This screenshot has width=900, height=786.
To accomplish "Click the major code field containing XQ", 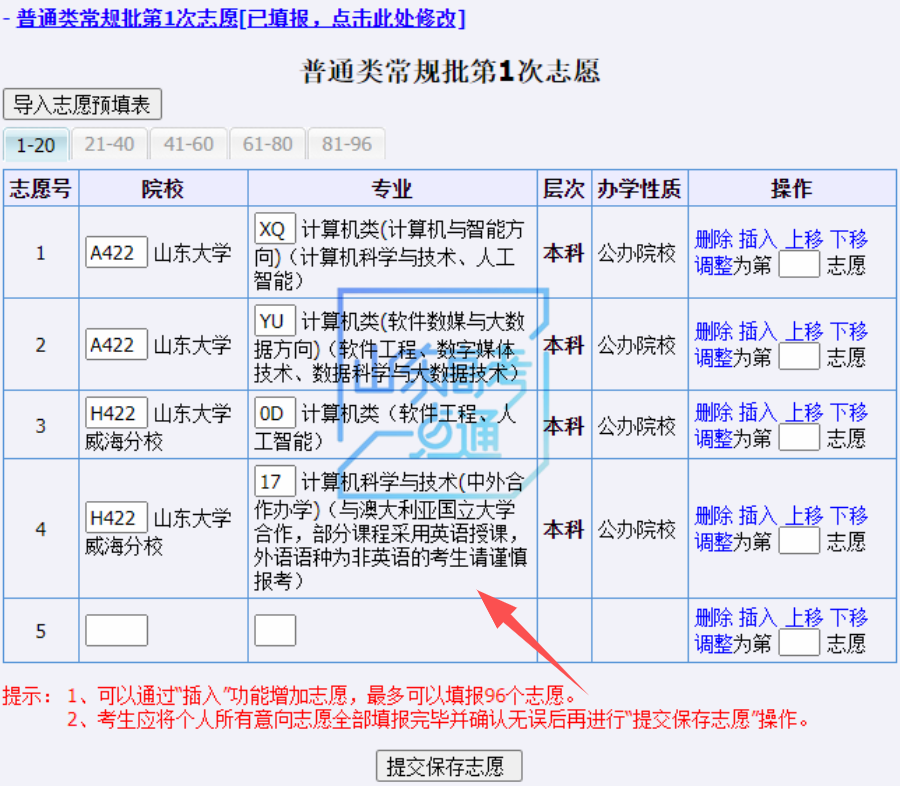I will [x=275, y=229].
